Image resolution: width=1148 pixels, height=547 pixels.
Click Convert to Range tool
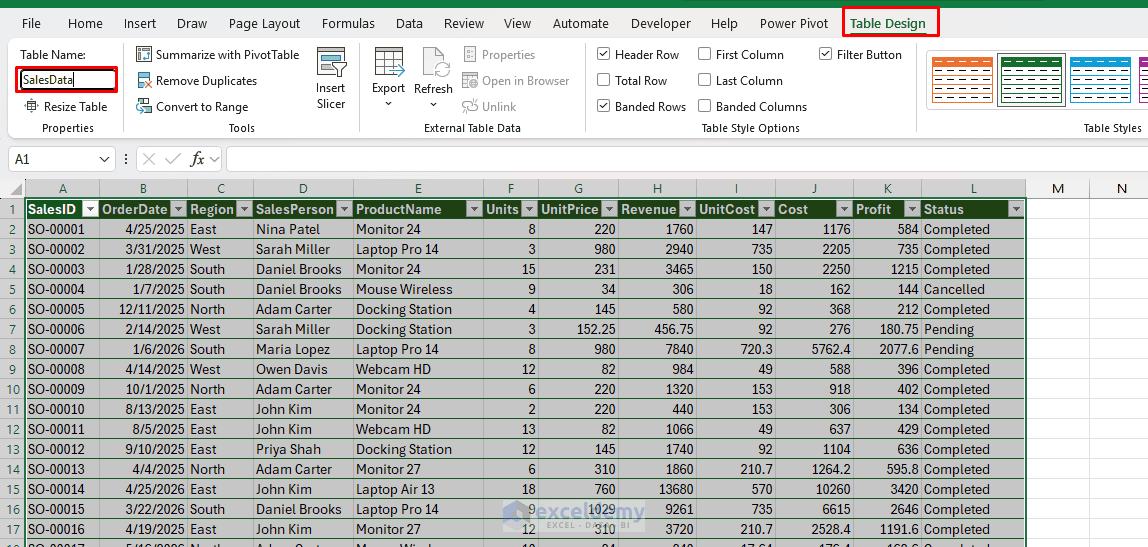[193, 107]
